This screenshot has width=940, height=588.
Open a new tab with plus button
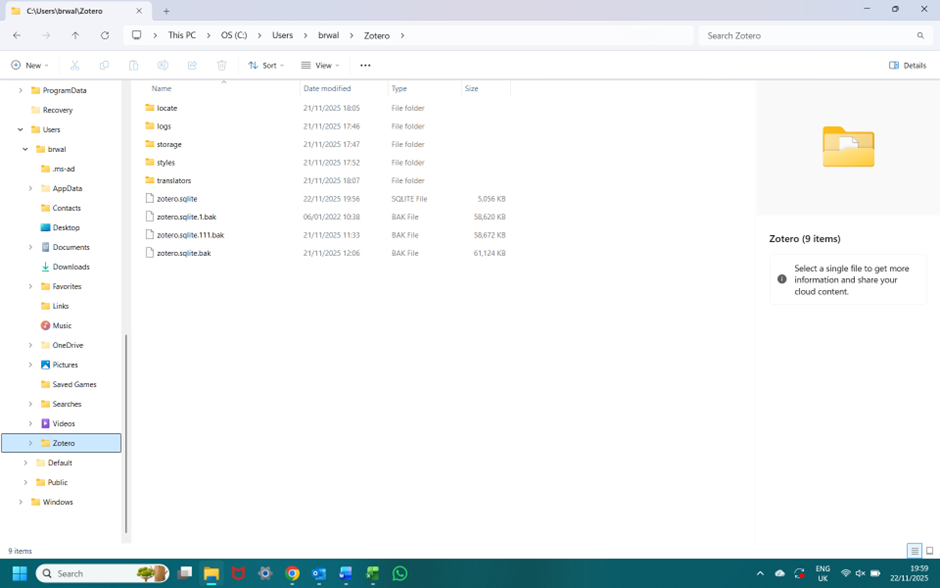(x=167, y=11)
